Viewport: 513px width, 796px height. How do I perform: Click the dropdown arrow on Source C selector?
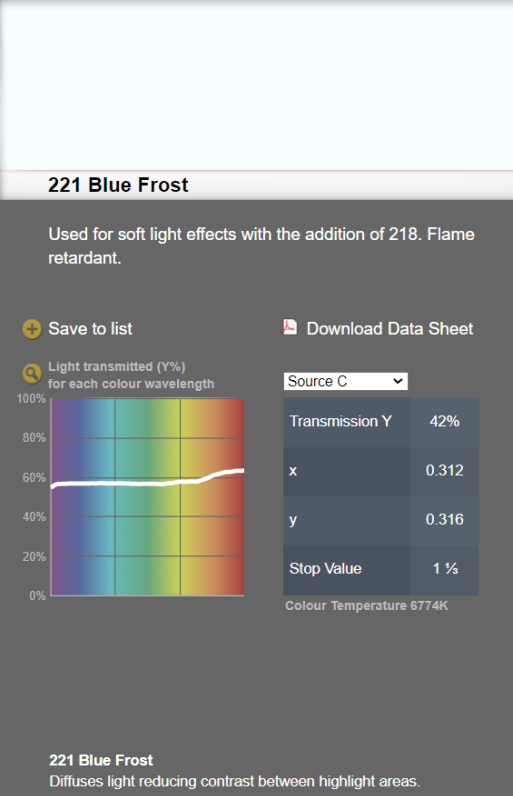click(398, 381)
